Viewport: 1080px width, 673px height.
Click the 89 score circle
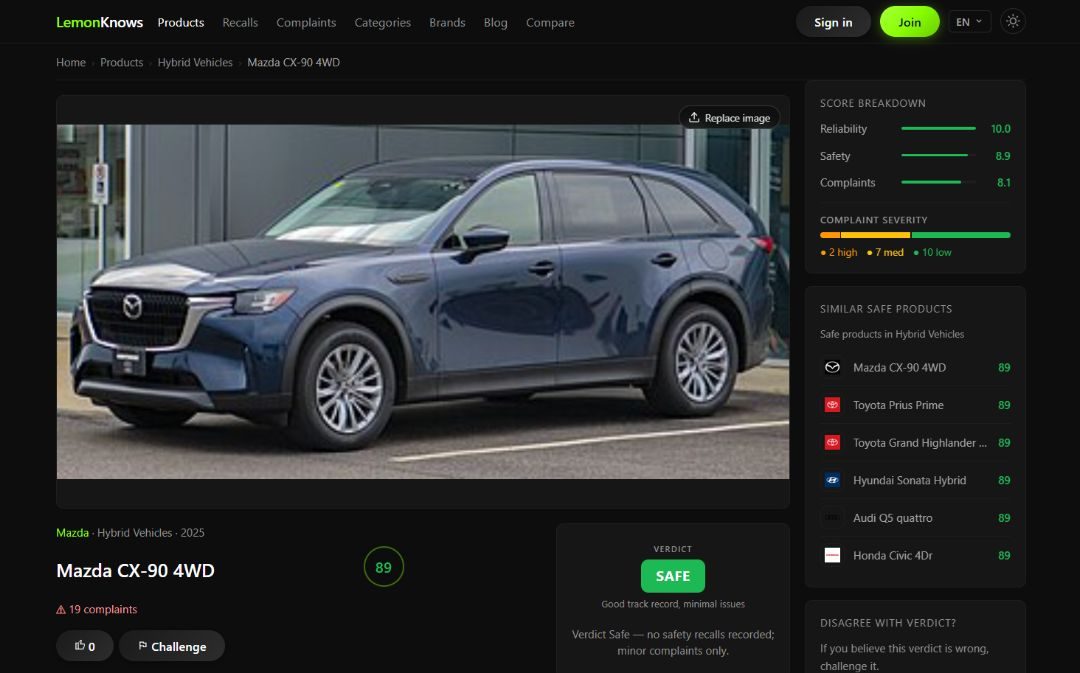click(x=383, y=567)
